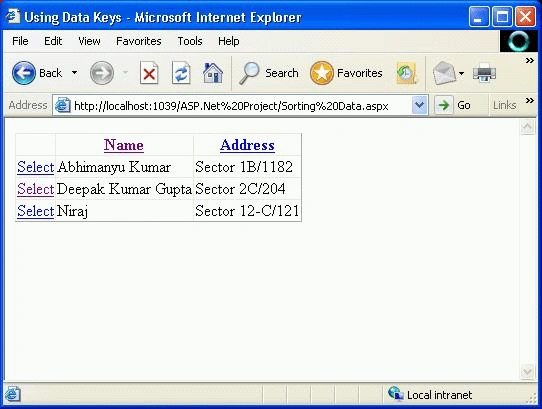Screen dimensions: 542x409
Task: Open the Back button history dropdown arrow
Action: [x=74, y=73]
